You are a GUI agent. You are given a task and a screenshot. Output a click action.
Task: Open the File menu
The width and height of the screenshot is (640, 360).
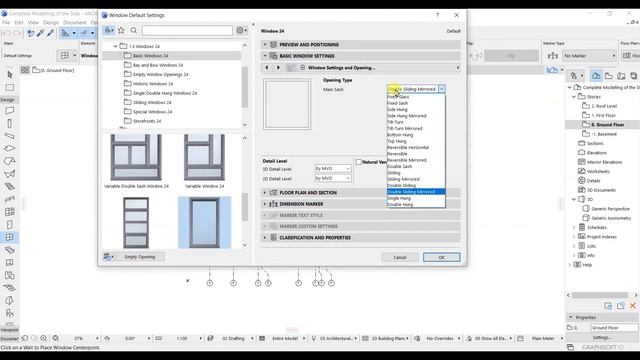pyautogui.click(x=6, y=22)
